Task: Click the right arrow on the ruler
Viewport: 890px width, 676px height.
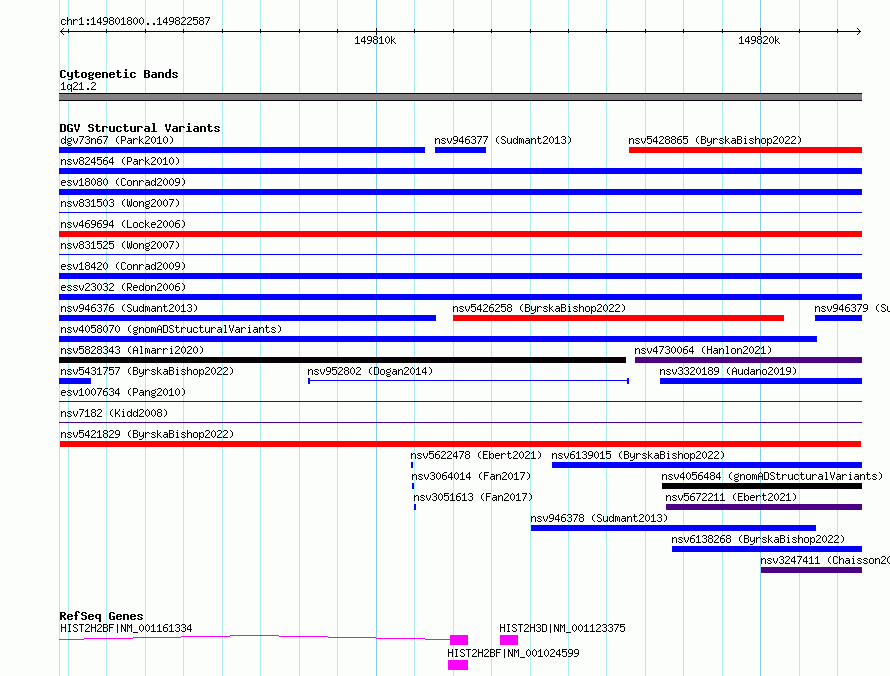Action: point(858,31)
